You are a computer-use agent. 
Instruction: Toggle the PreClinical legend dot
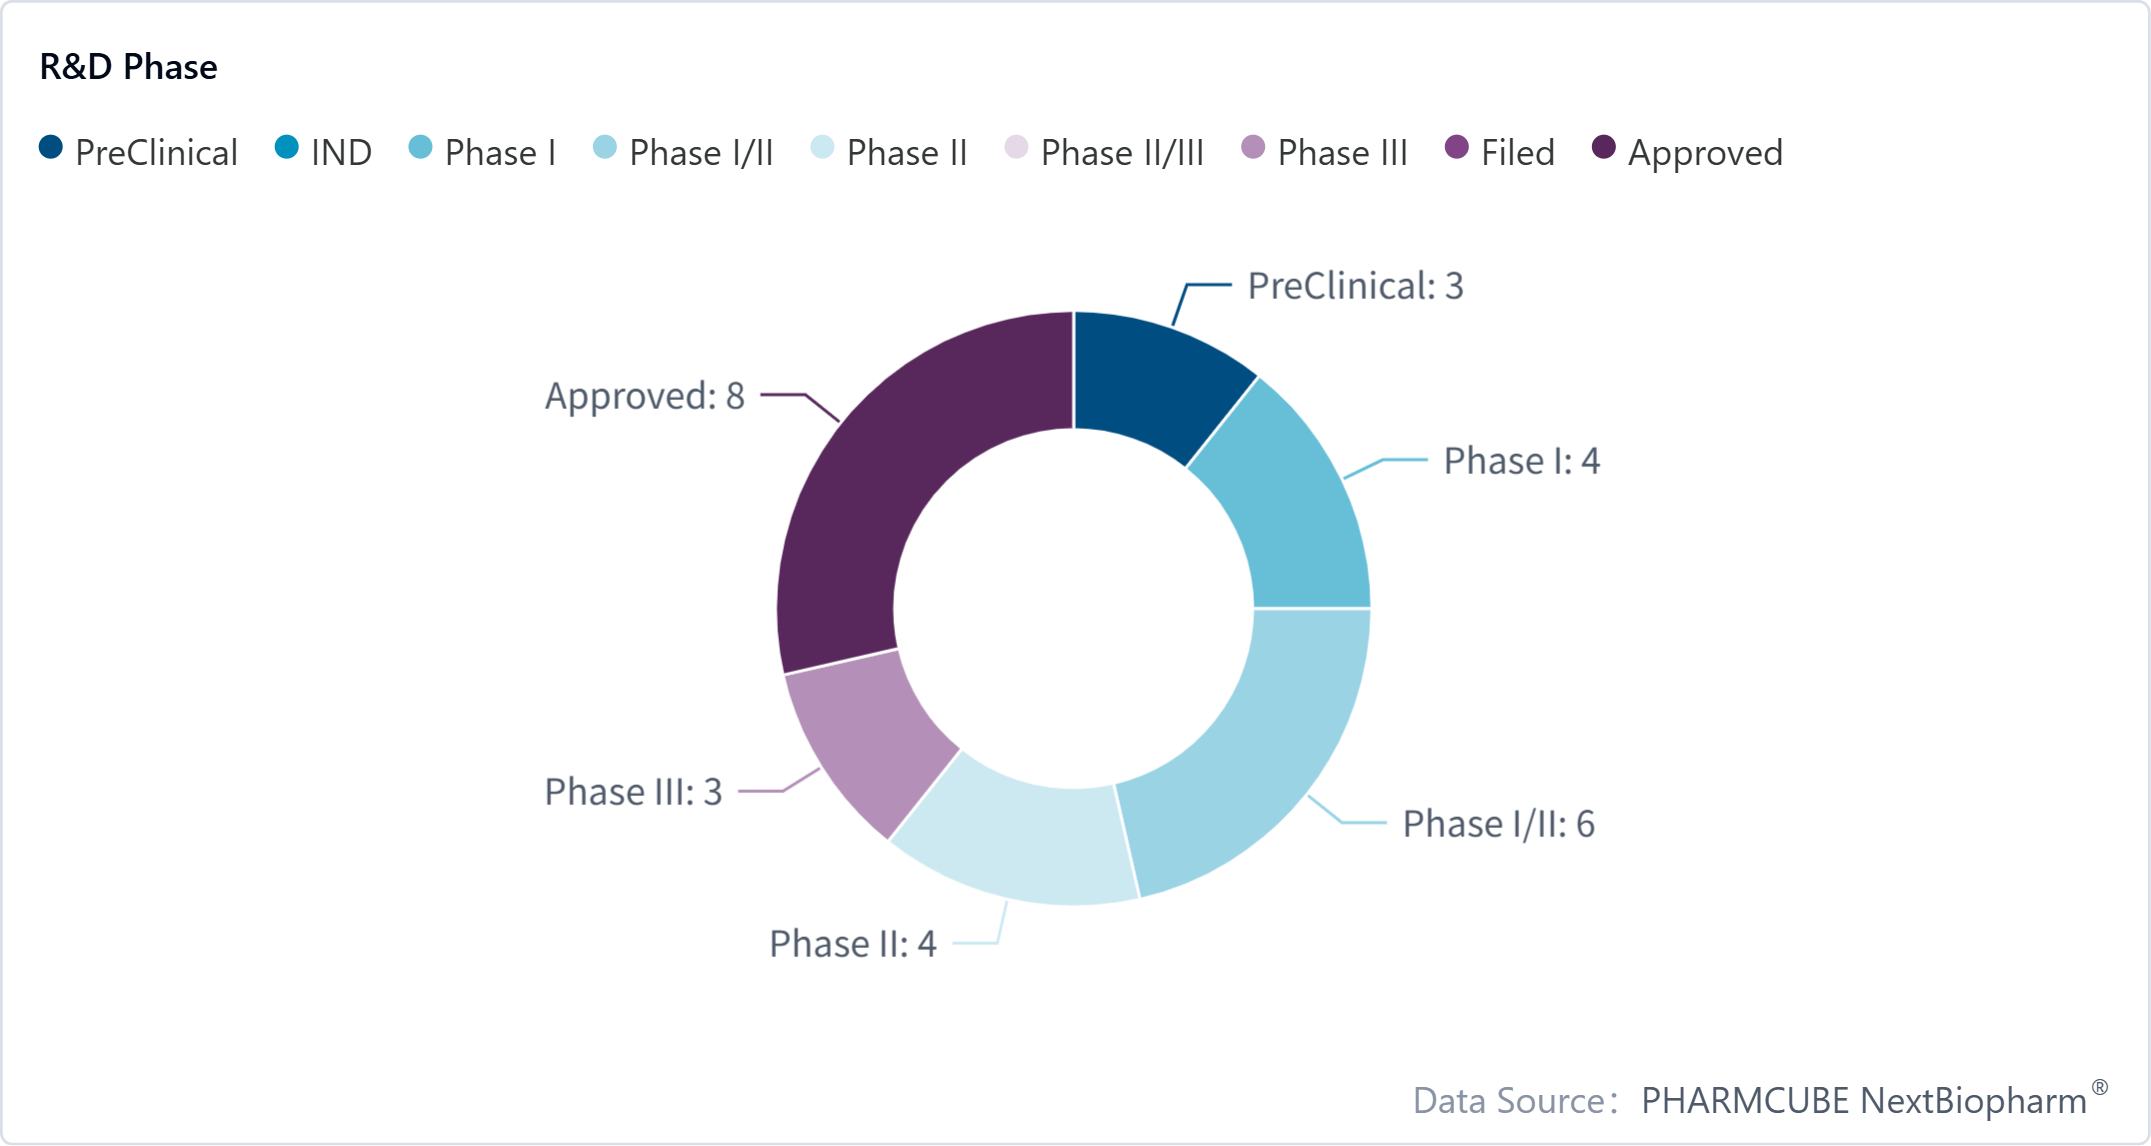[51, 148]
